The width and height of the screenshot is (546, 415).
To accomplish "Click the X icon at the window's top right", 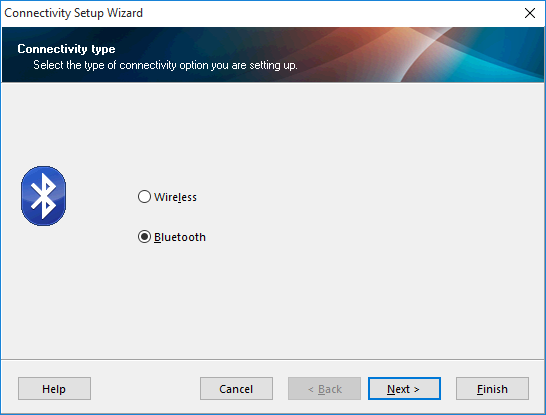I will [x=530, y=13].
